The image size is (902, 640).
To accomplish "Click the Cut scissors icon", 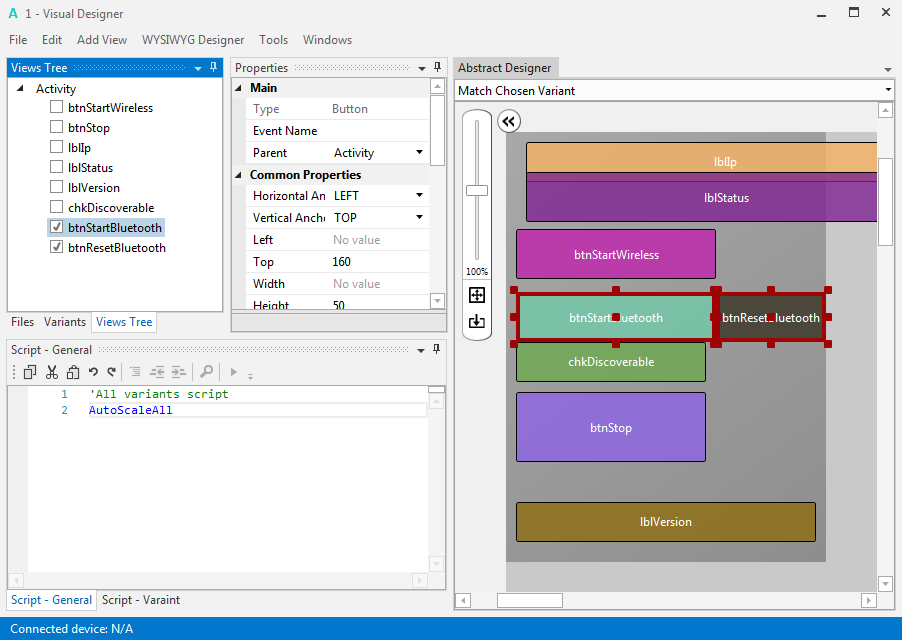I will (52, 372).
